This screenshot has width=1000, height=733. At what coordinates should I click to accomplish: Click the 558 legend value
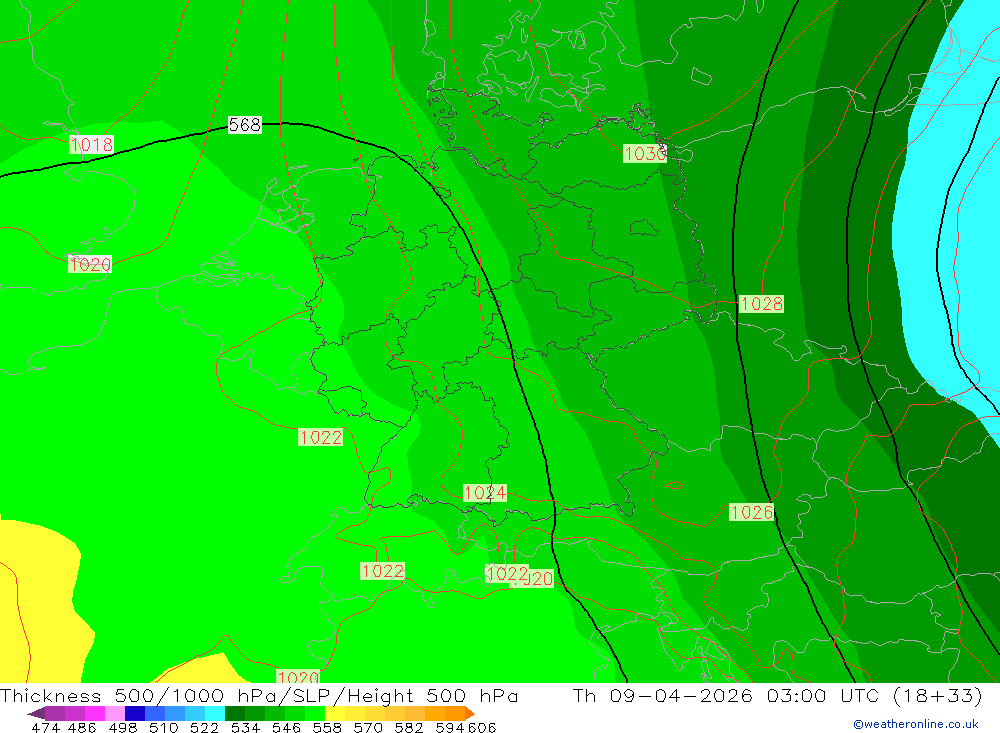click(327, 727)
